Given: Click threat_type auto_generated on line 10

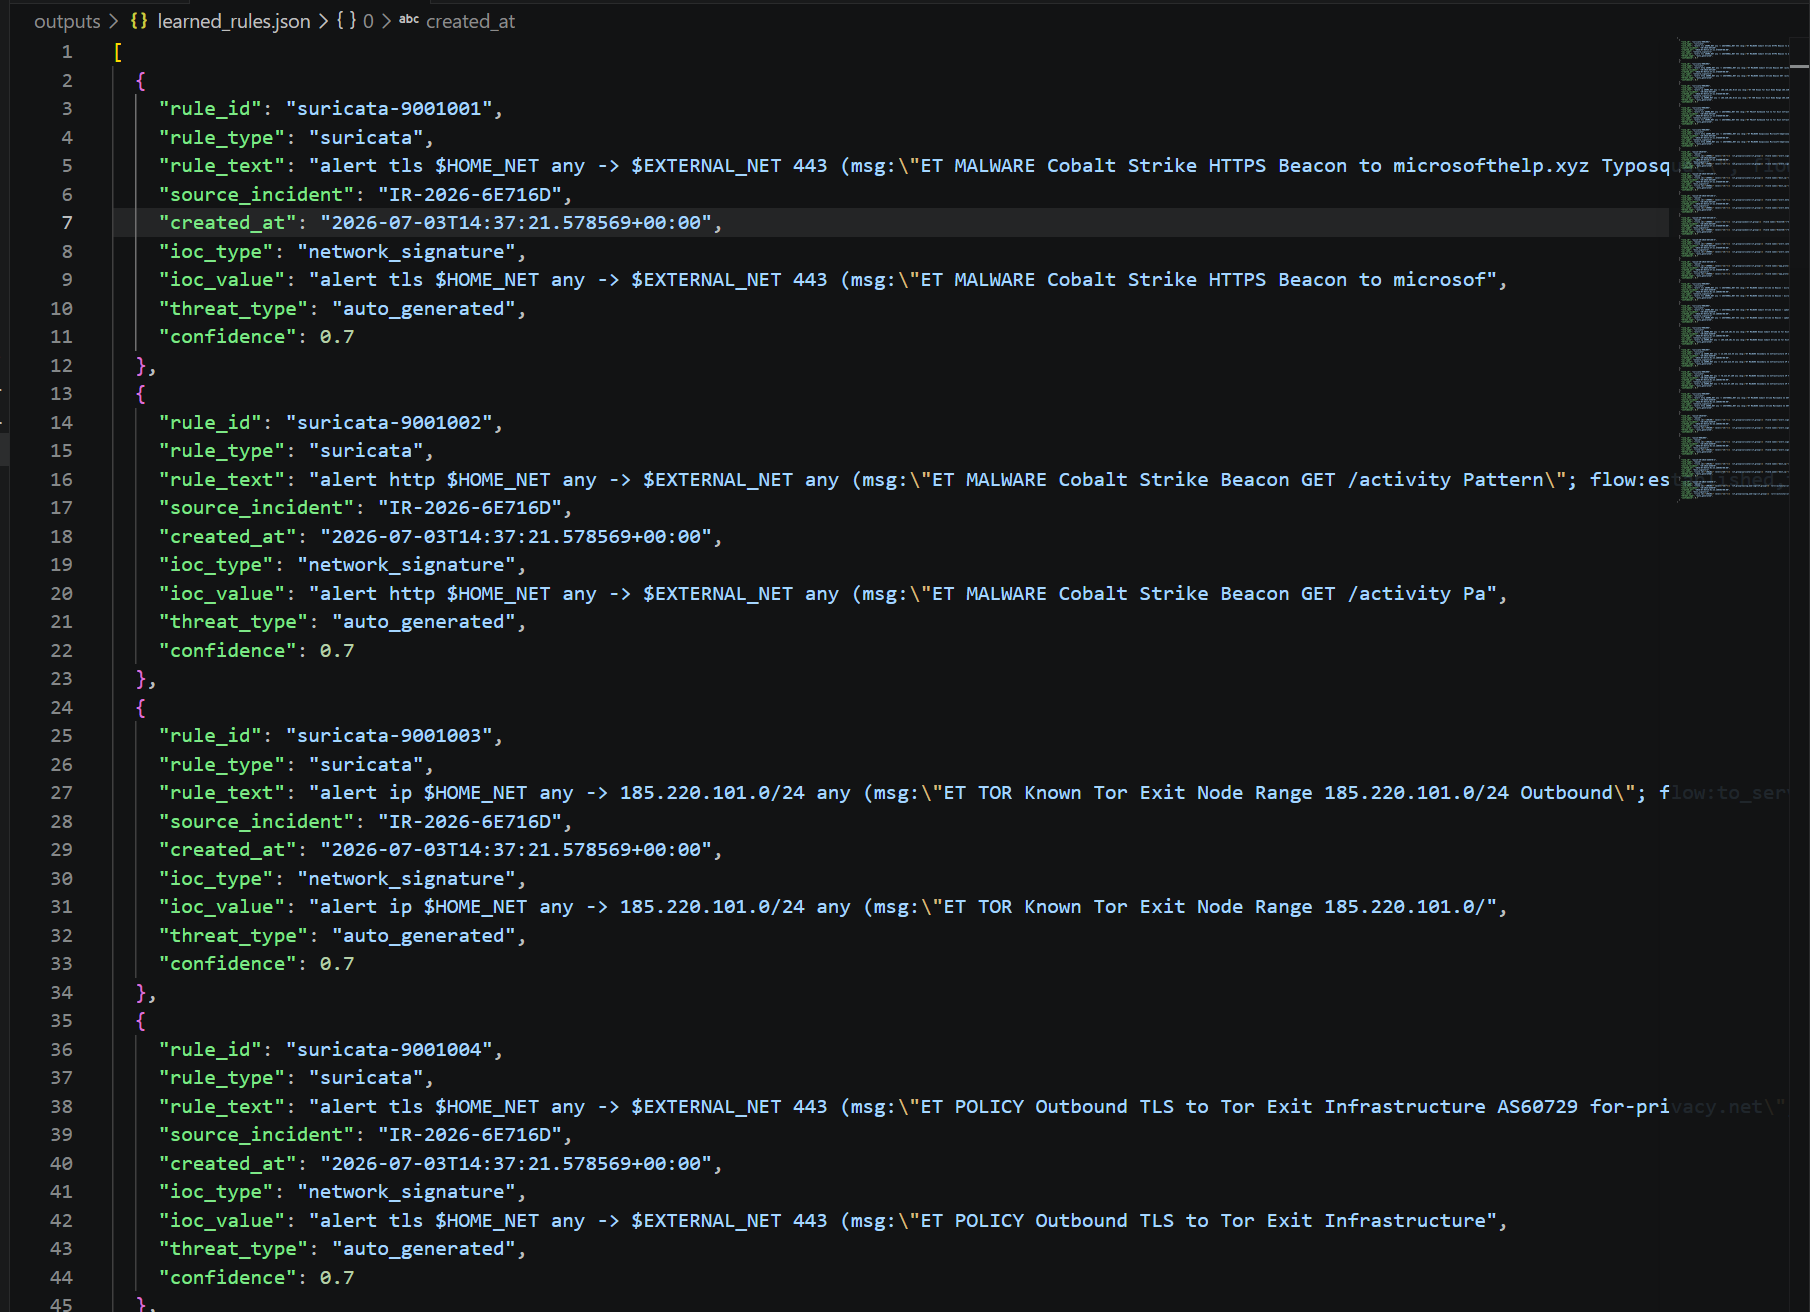Looking at the screenshot, I should (x=424, y=309).
